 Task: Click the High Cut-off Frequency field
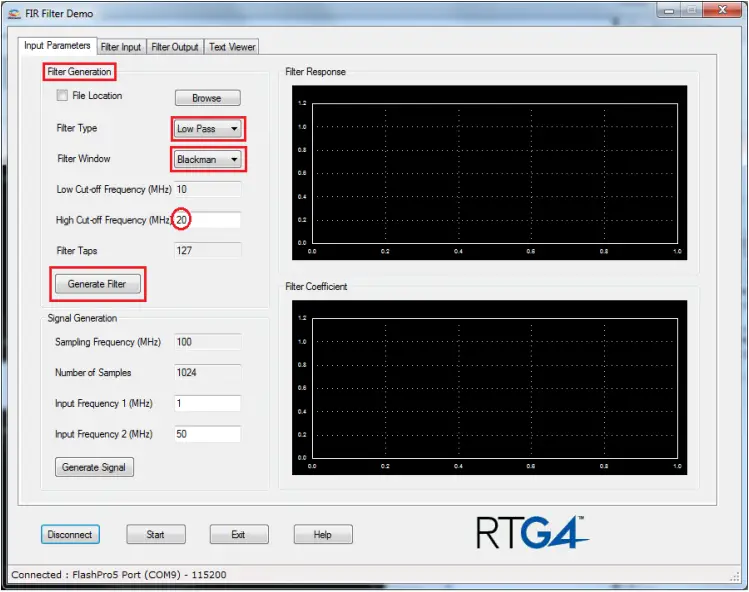click(x=208, y=220)
